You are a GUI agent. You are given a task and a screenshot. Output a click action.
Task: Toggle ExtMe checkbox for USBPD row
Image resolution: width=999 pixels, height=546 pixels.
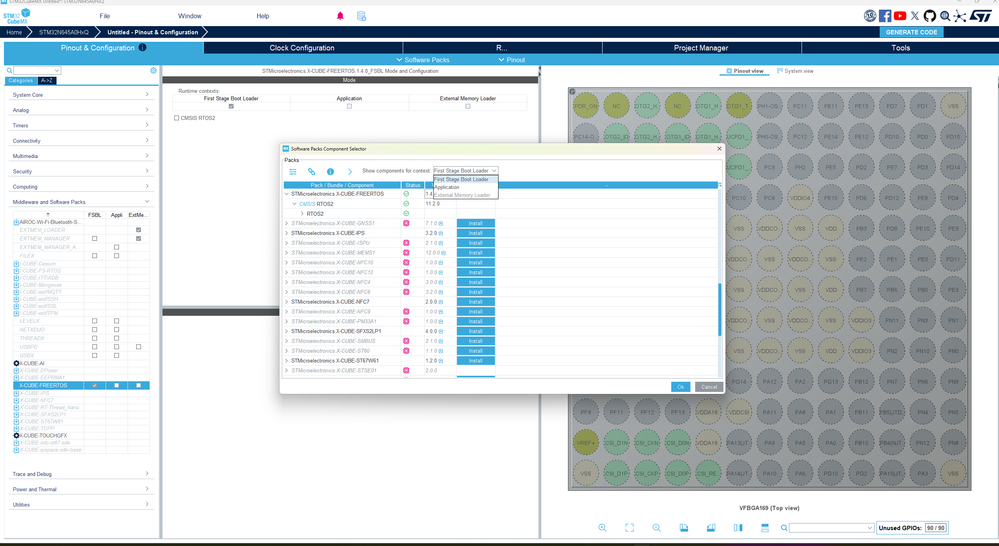pyautogui.click(x=138, y=347)
